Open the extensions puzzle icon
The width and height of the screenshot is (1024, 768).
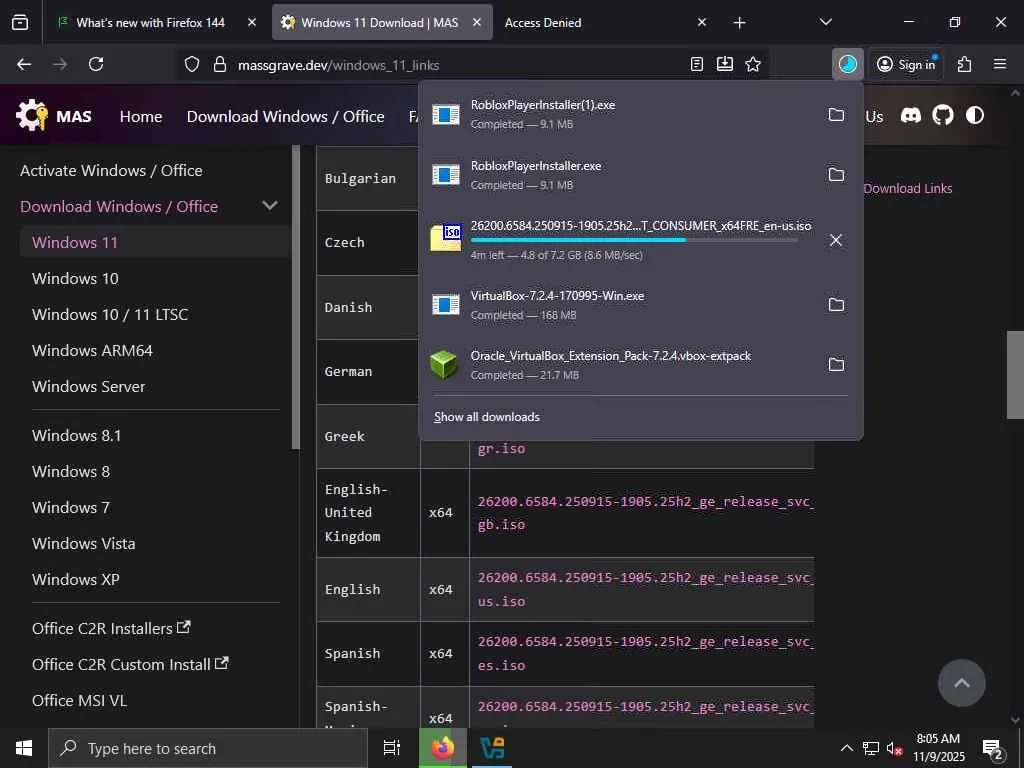pyautogui.click(x=965, y=64)
